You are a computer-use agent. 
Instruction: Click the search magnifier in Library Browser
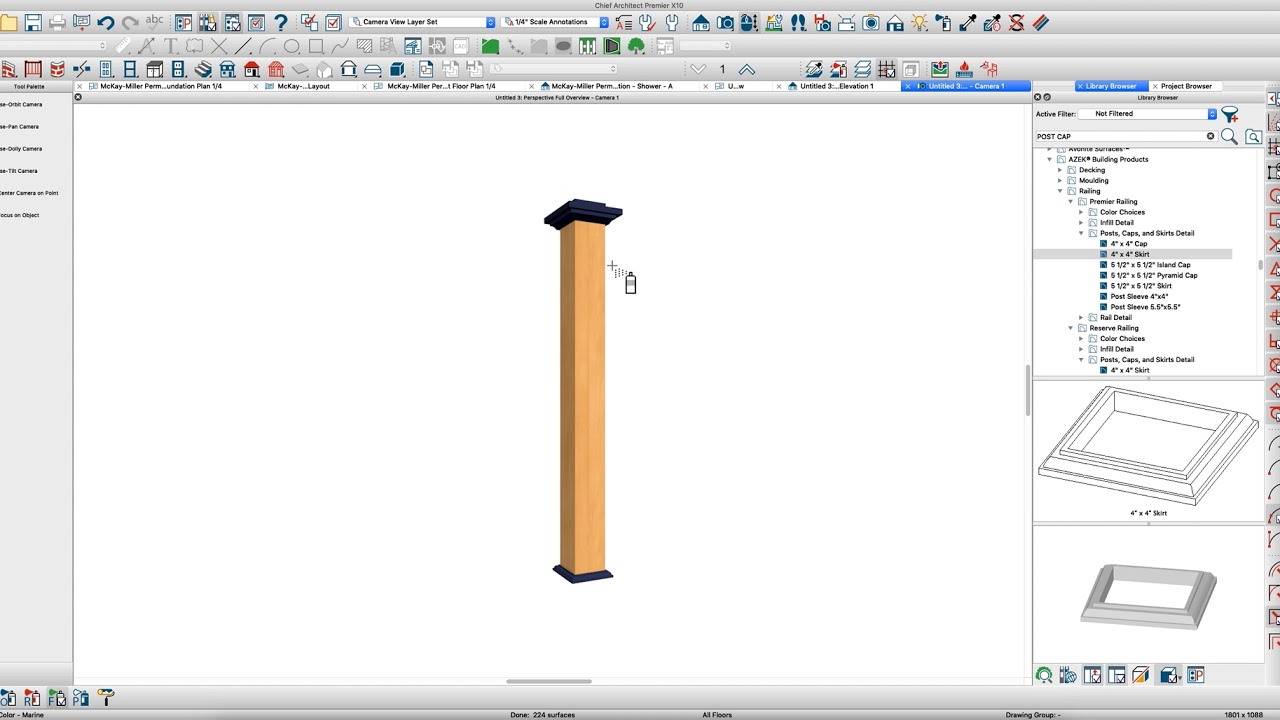pyautogui.click(x=1229, y=136)
